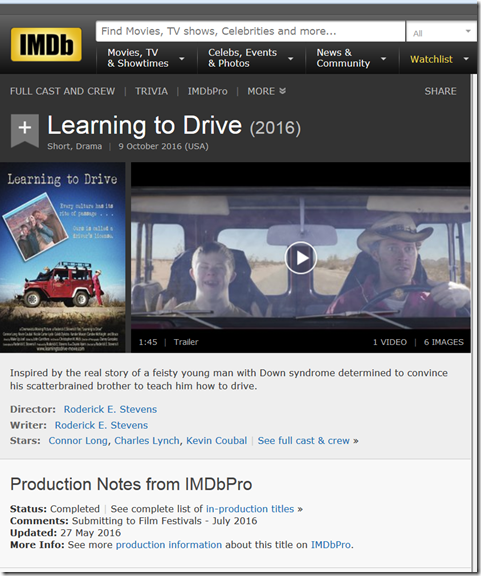The height and width of the screenshot is (576, 481).
Task: Open director Roderick E. Stevens link
Action: (110, 409)
